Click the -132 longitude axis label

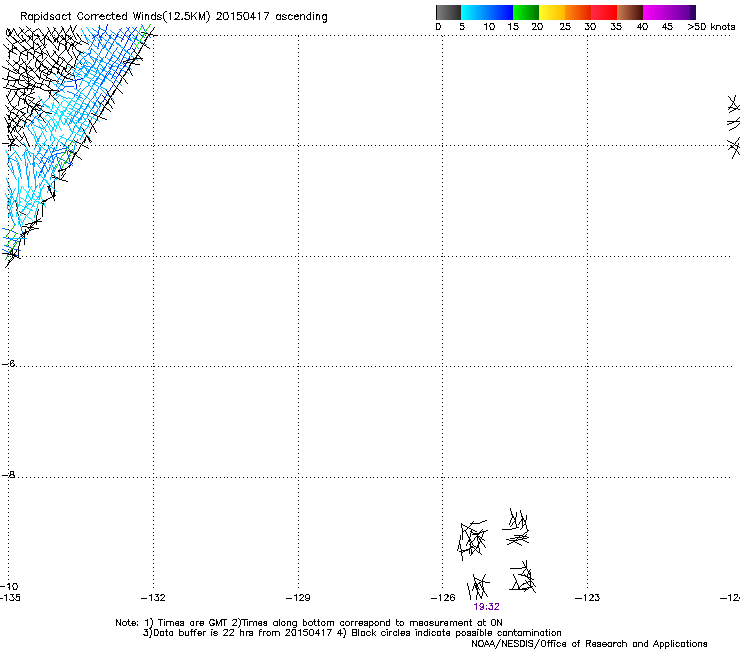[153, 598]
